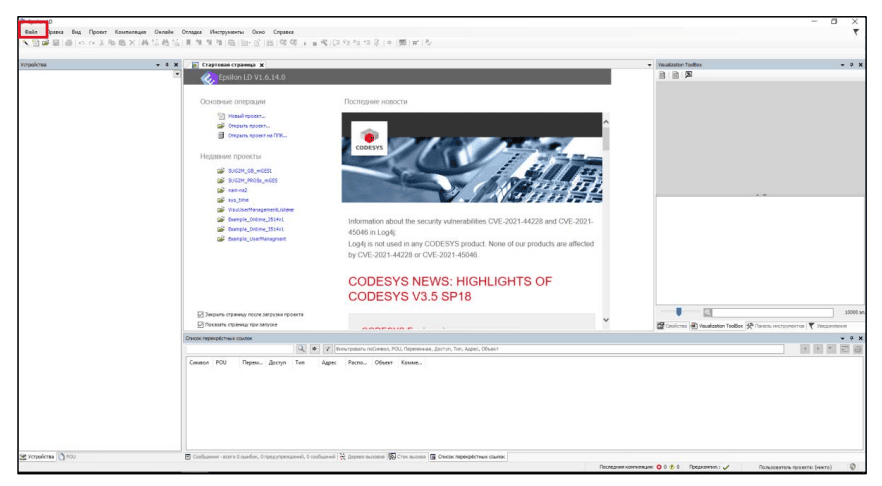Click the Символ column header
882x486 pixels.
coord(199,363)
